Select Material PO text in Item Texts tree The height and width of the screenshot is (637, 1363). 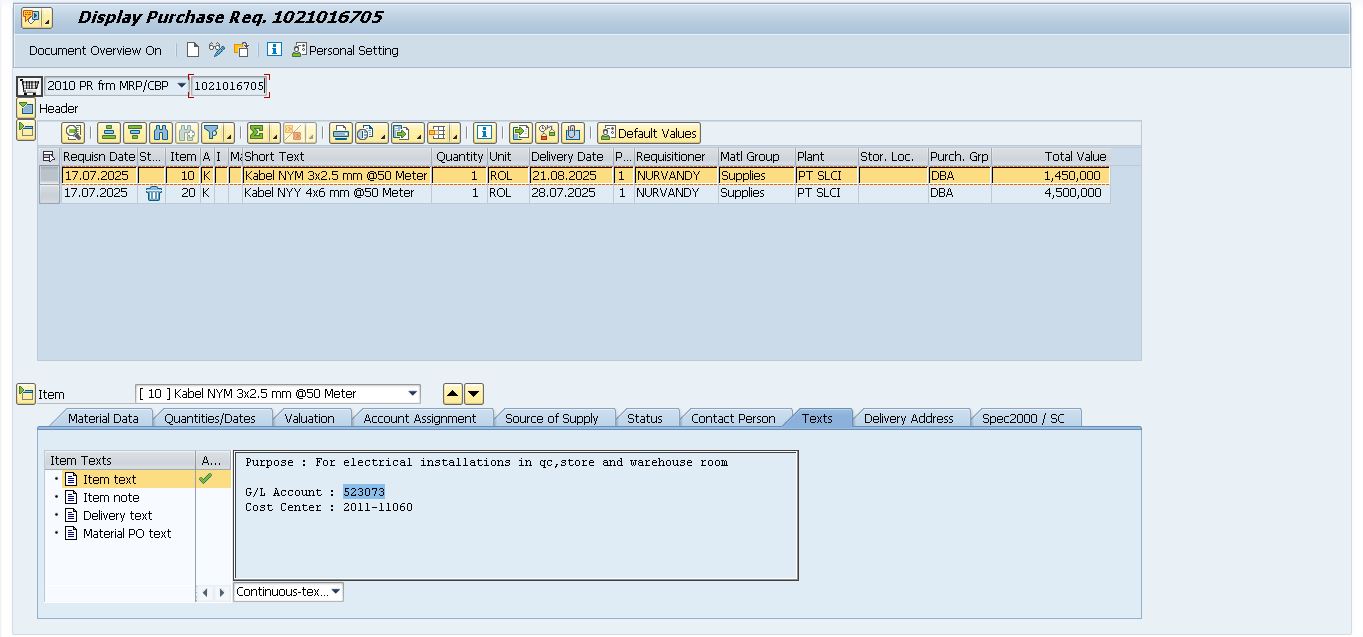point(127,534)
